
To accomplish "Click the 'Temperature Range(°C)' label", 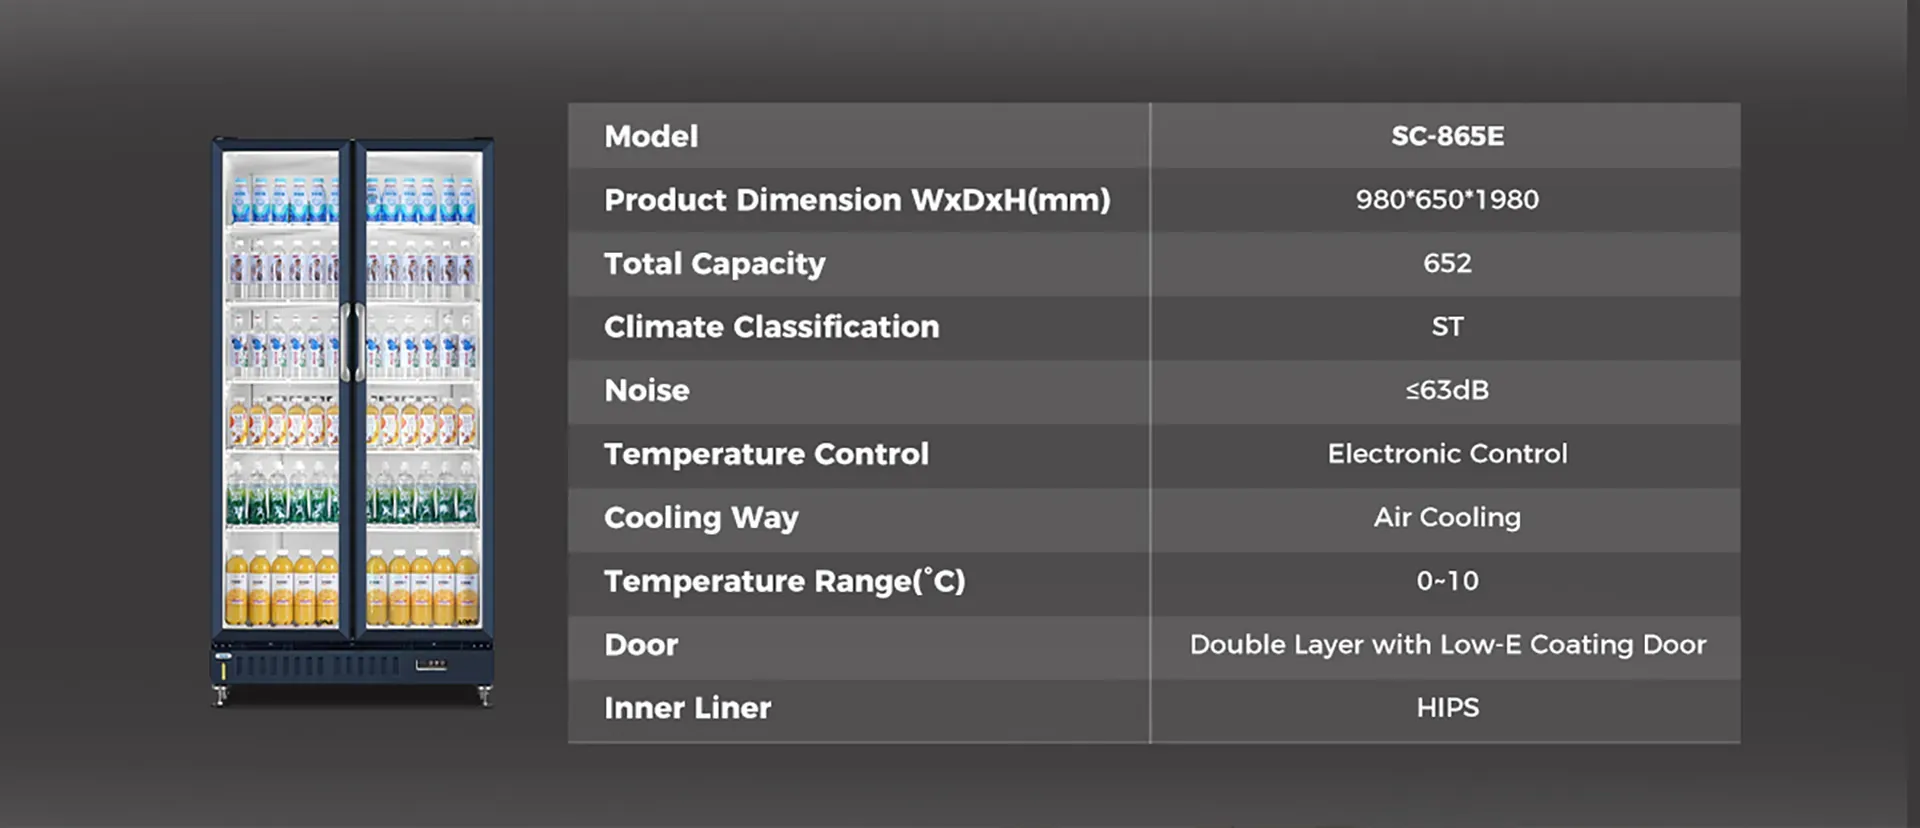I will (x=784, y=581).
